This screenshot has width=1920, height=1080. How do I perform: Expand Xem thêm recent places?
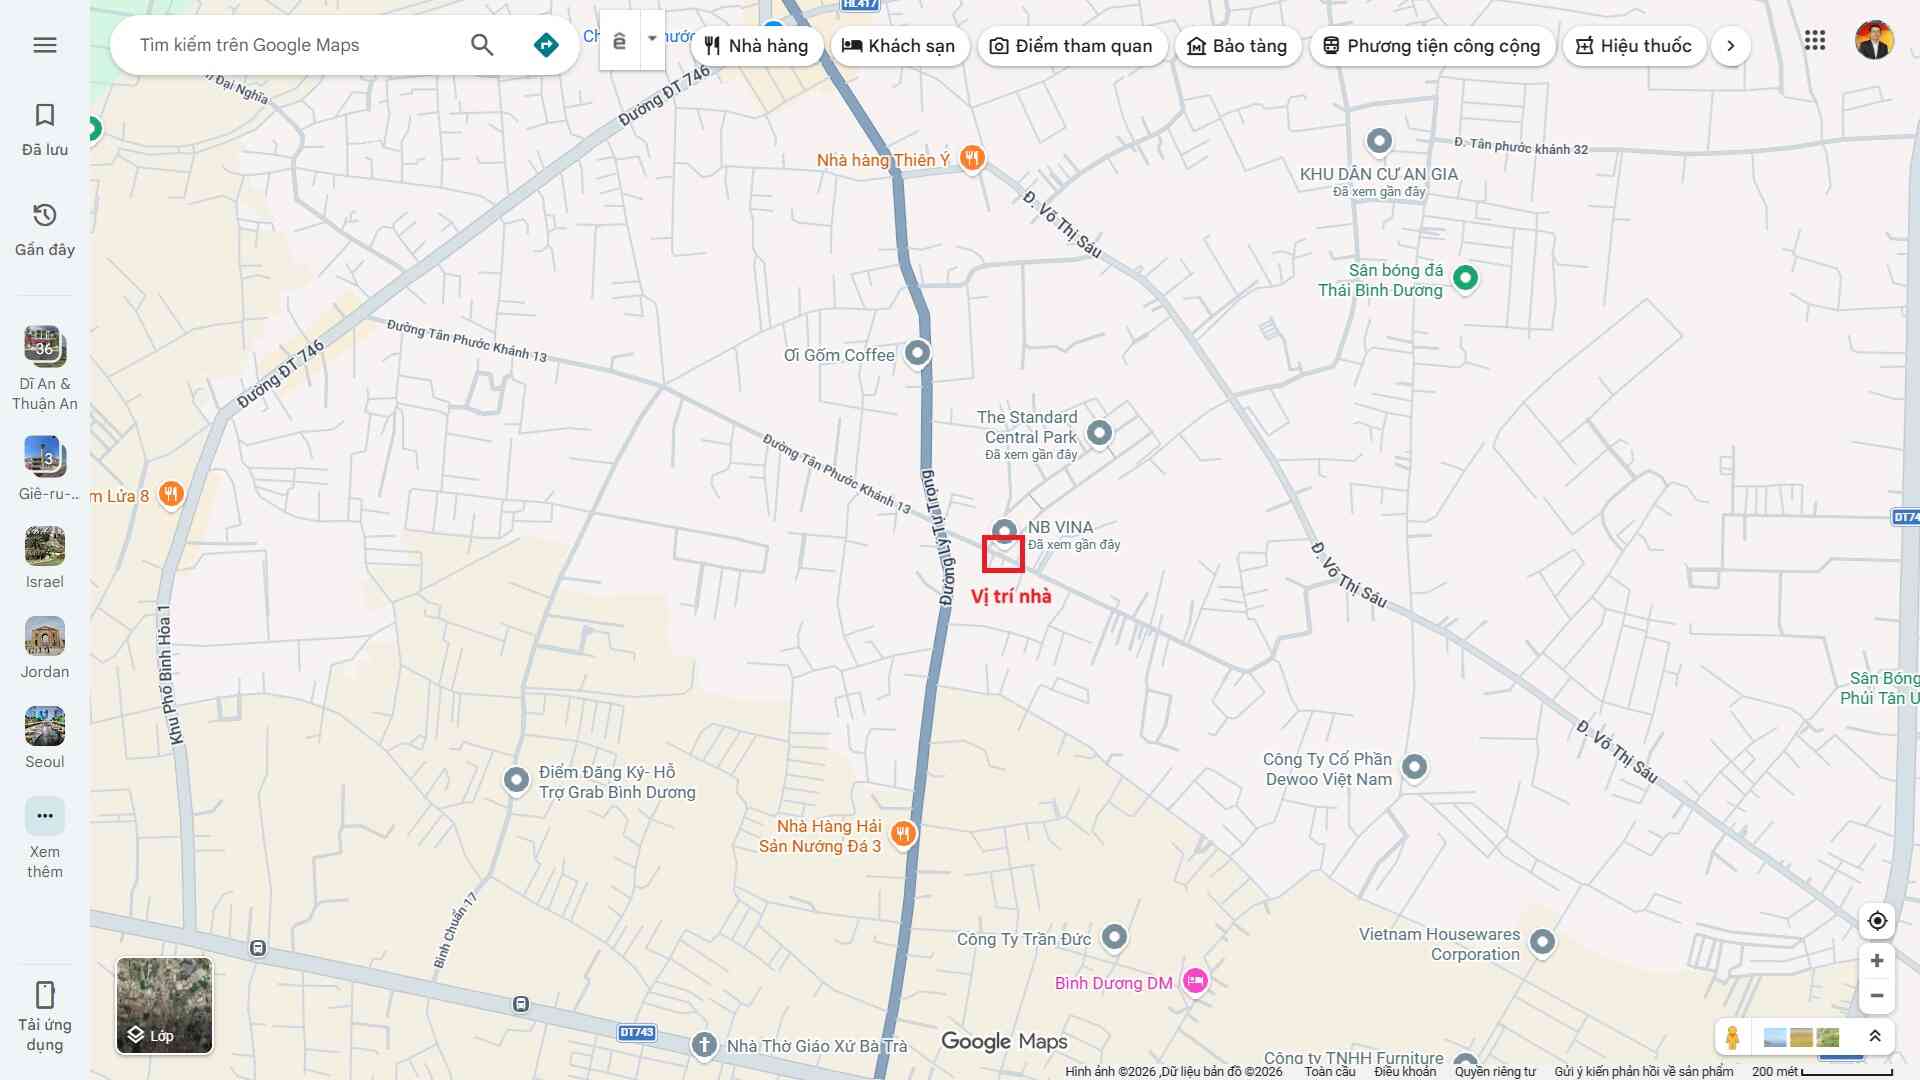[x=45, y=840]
